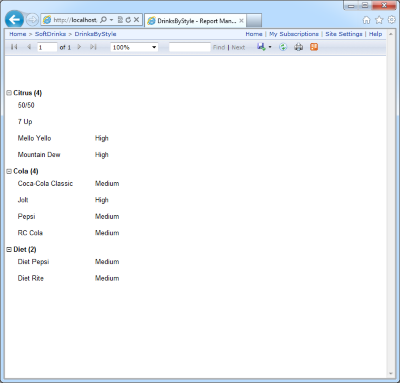Click the 'Mello Yello' row text

[x=34, y=138]
